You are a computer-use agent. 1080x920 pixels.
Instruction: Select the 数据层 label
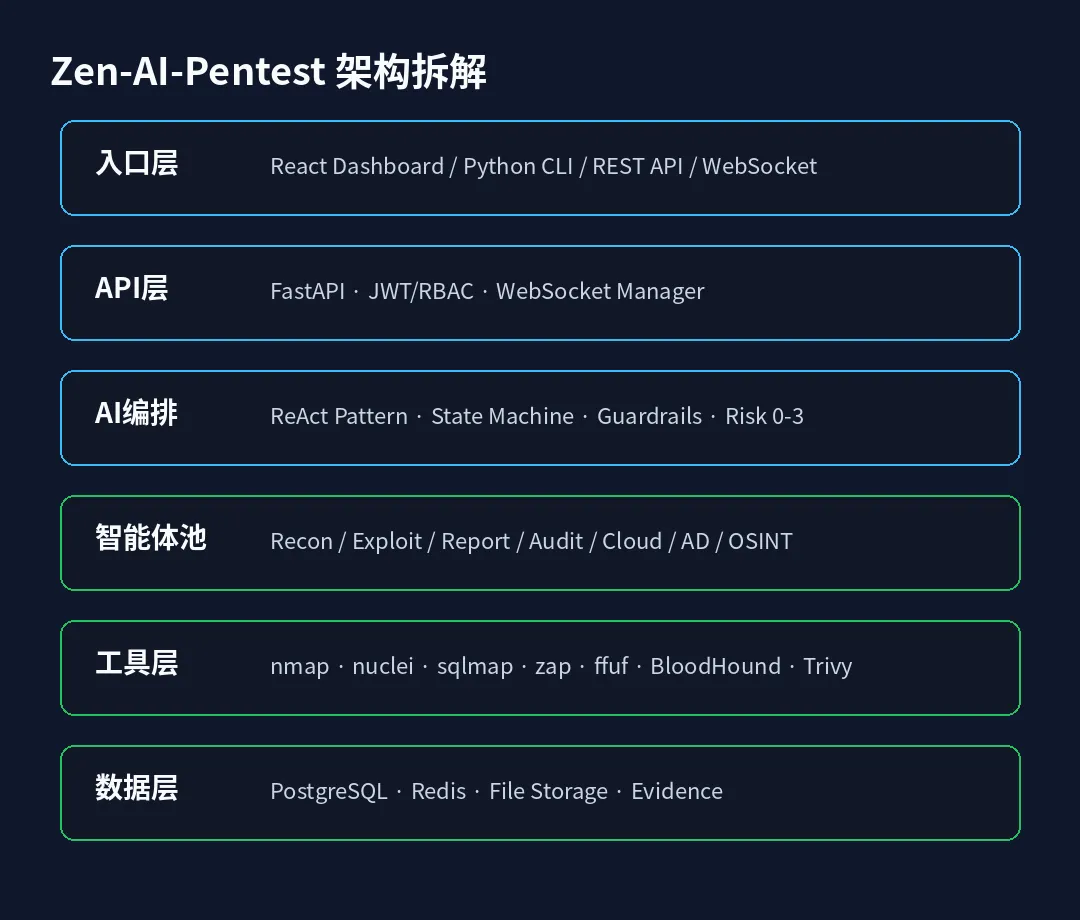[x=136, y=788]
